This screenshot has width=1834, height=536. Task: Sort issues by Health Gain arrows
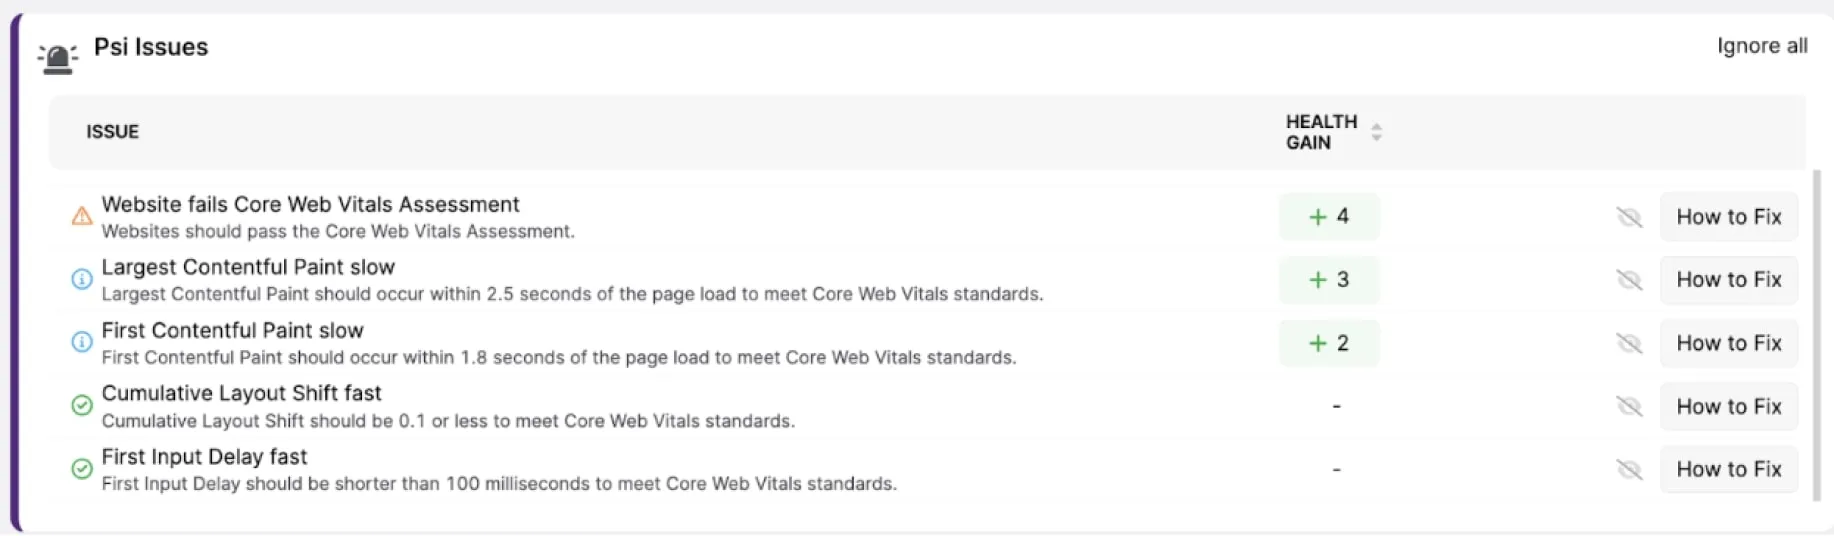tap(1376, 132)
